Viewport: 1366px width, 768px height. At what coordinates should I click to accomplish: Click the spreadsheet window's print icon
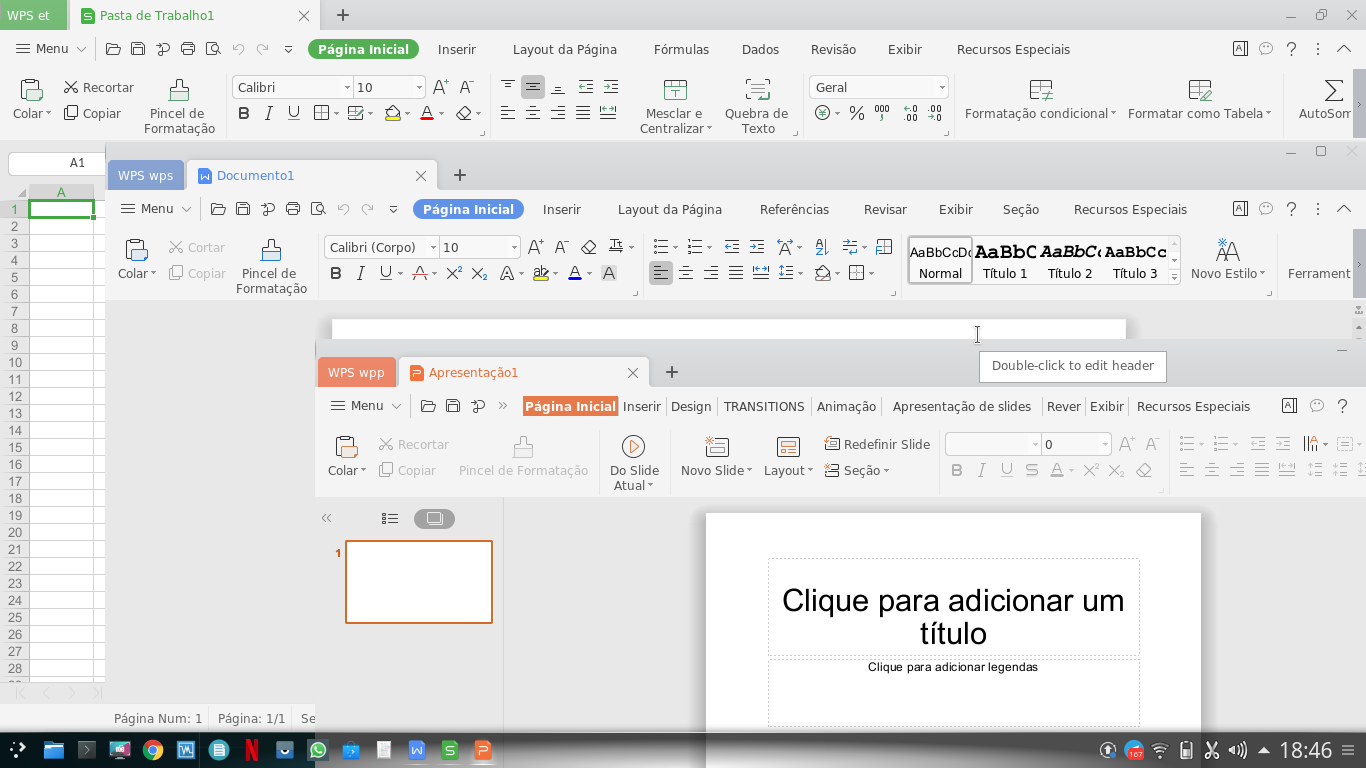tap(187, 49)
